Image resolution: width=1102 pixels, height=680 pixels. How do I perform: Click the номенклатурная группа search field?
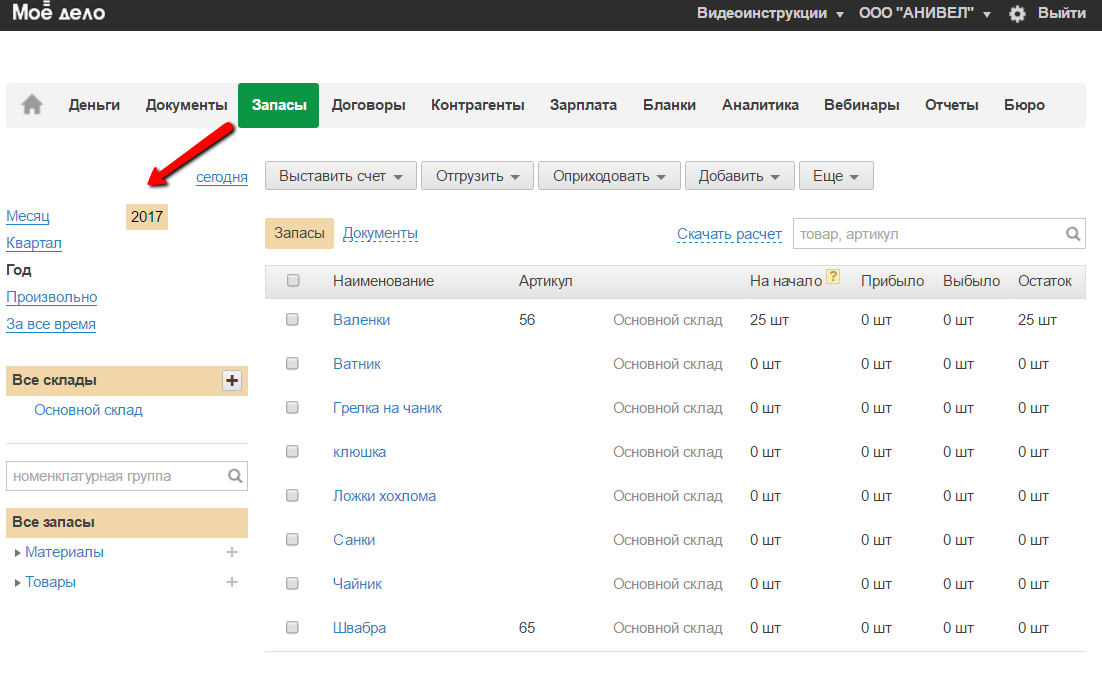(115, 477)
